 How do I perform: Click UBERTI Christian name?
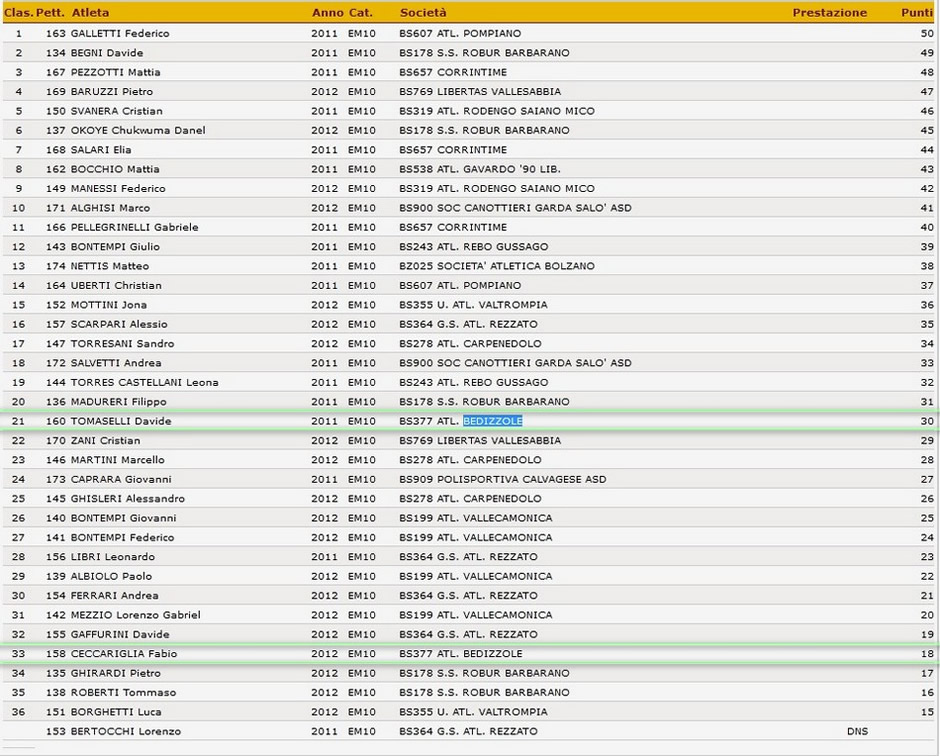click(x=116, y=285)
